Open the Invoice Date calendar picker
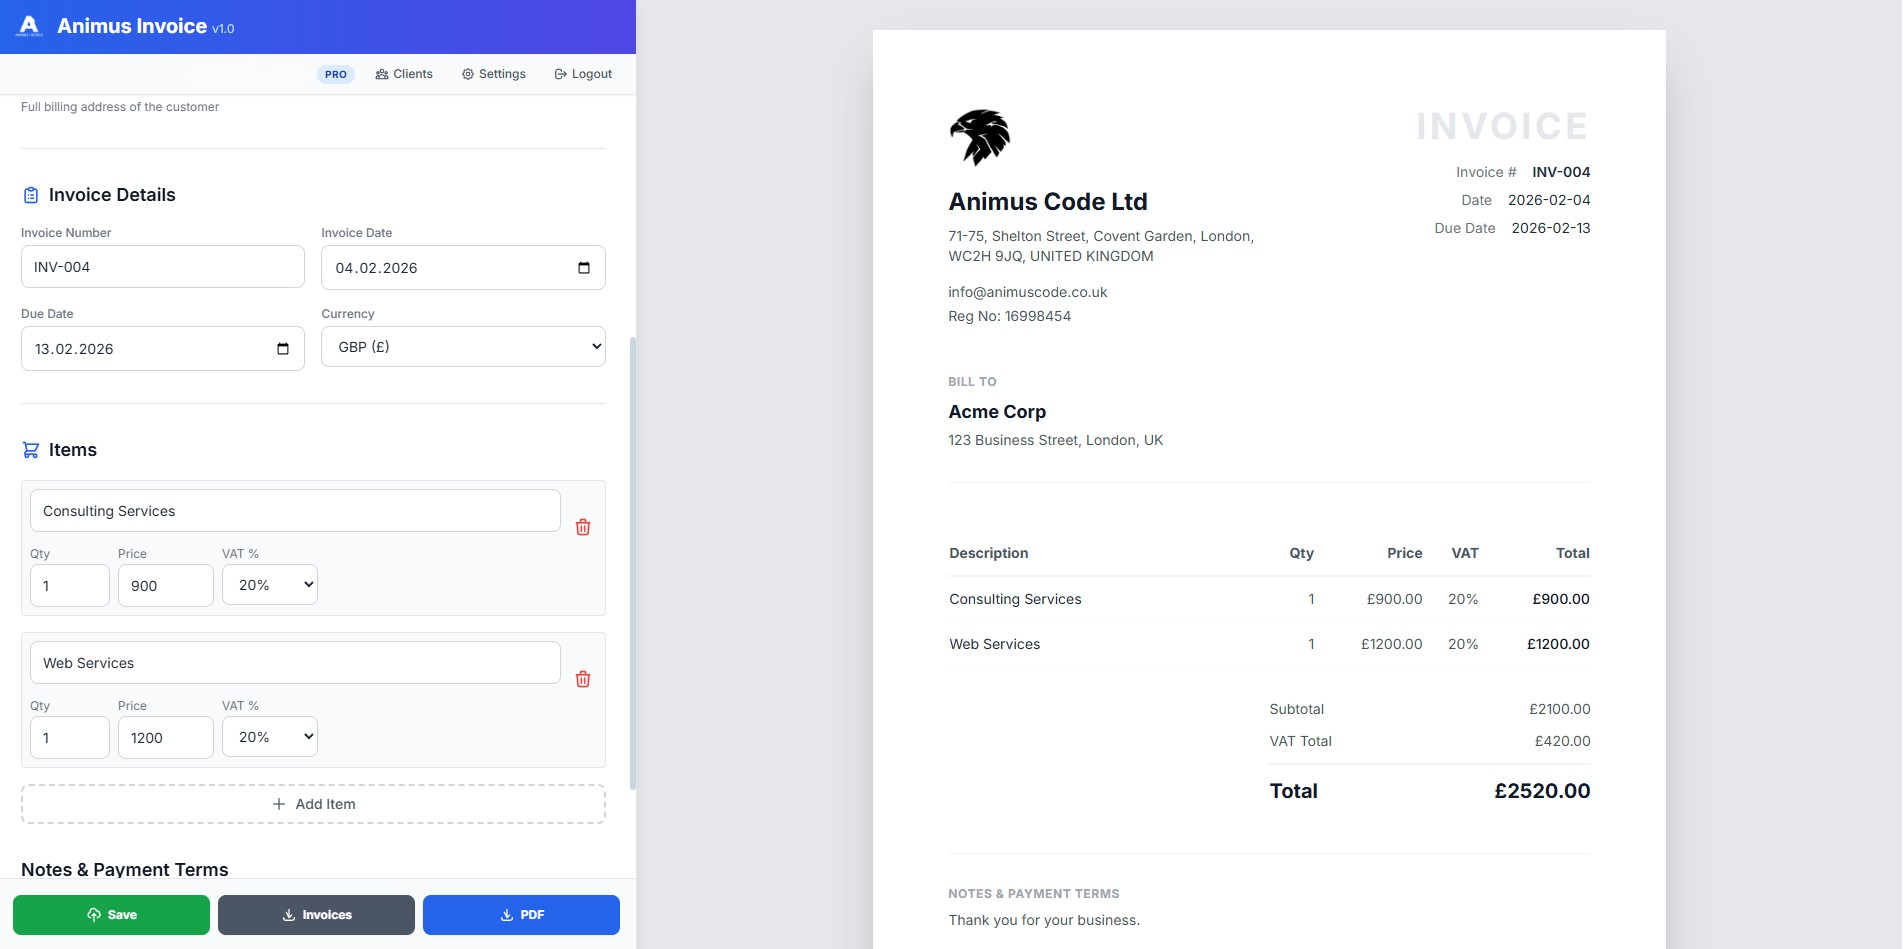 [583, 267]
